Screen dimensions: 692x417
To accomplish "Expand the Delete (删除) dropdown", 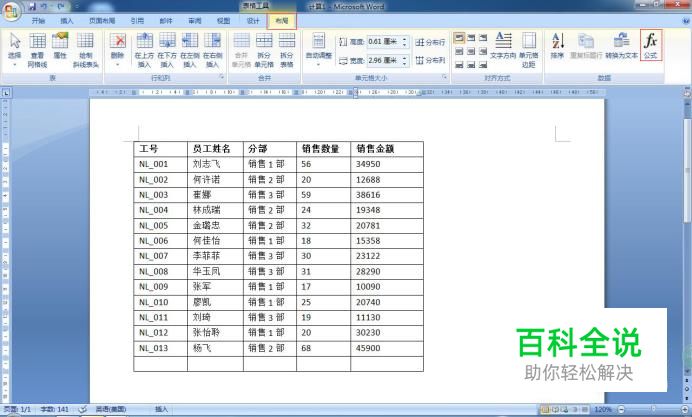I will [117, 50].
